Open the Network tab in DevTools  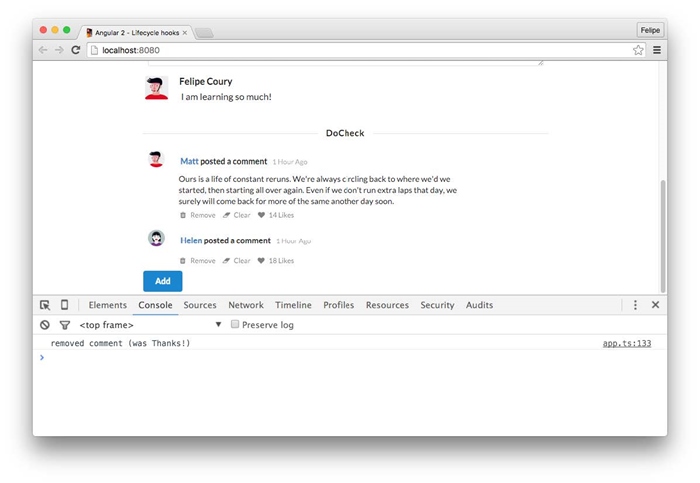tap(245, 305)
